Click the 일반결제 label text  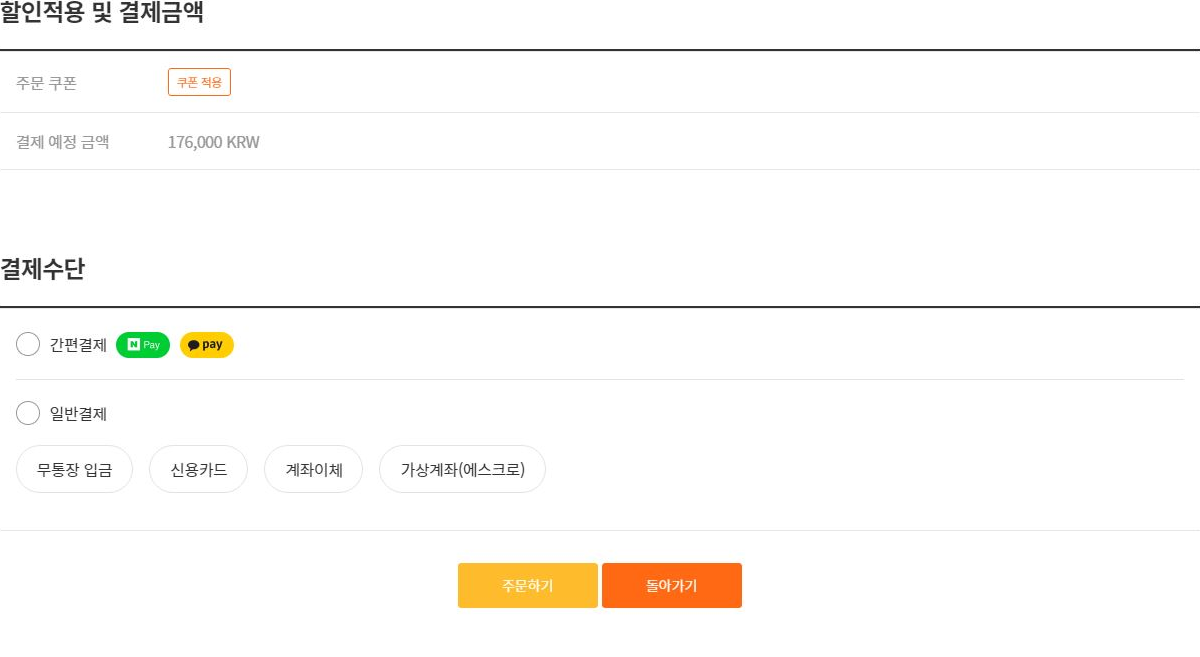click(x=78, y=414)
